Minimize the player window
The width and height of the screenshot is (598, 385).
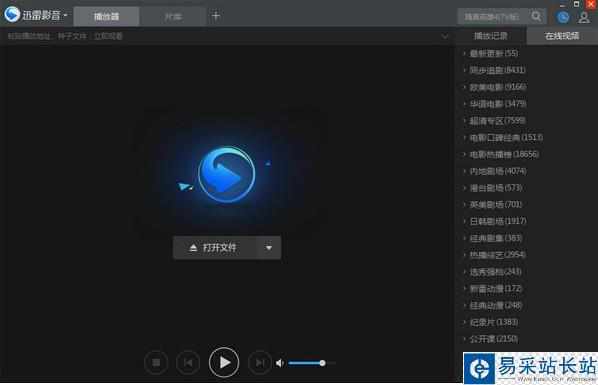(x=563, y=5)
